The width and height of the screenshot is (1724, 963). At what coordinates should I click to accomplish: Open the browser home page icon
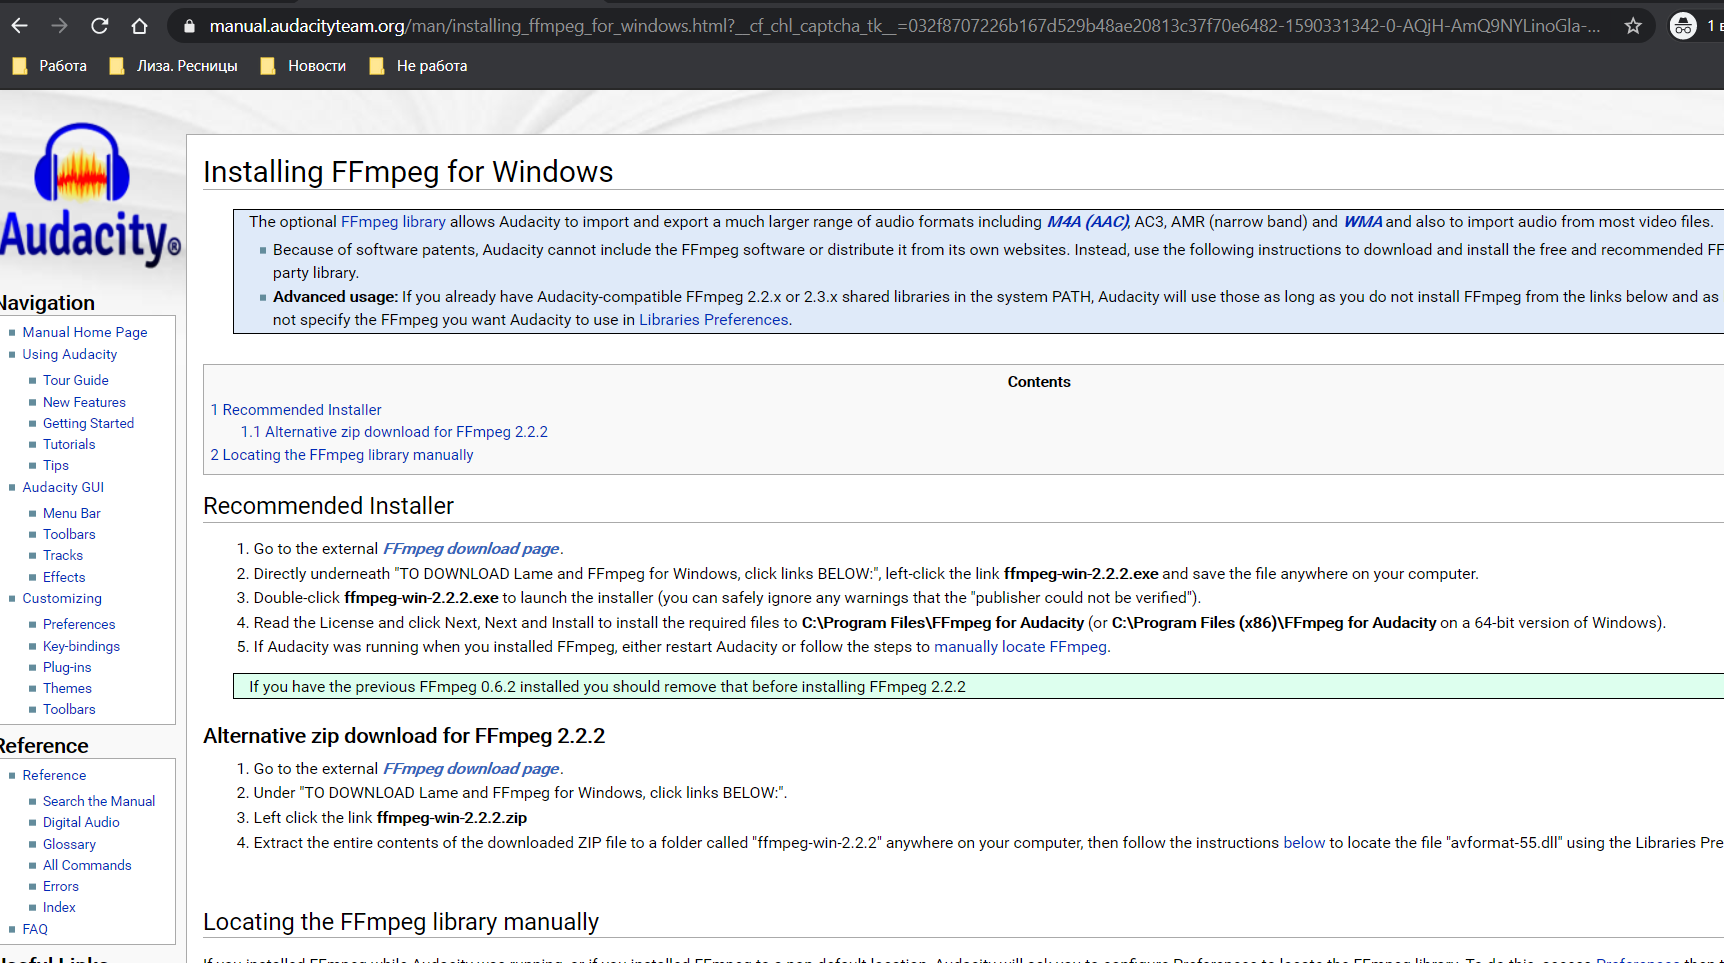tap(139, 26)
